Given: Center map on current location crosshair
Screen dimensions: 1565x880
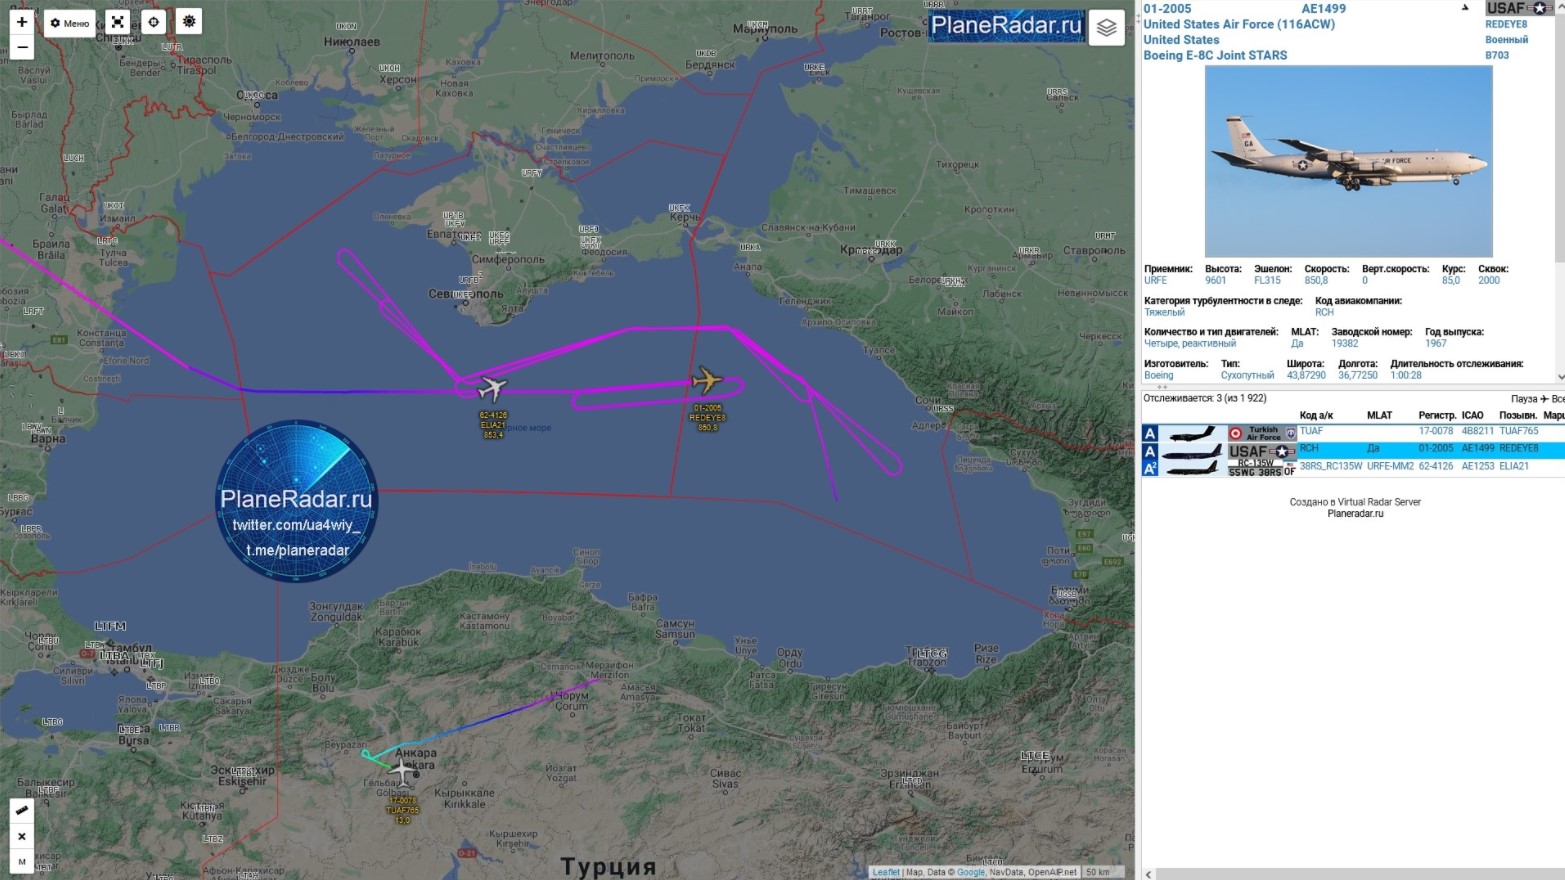Looking at the screenshot, I should pyautogui.click(x=153, y=22).
